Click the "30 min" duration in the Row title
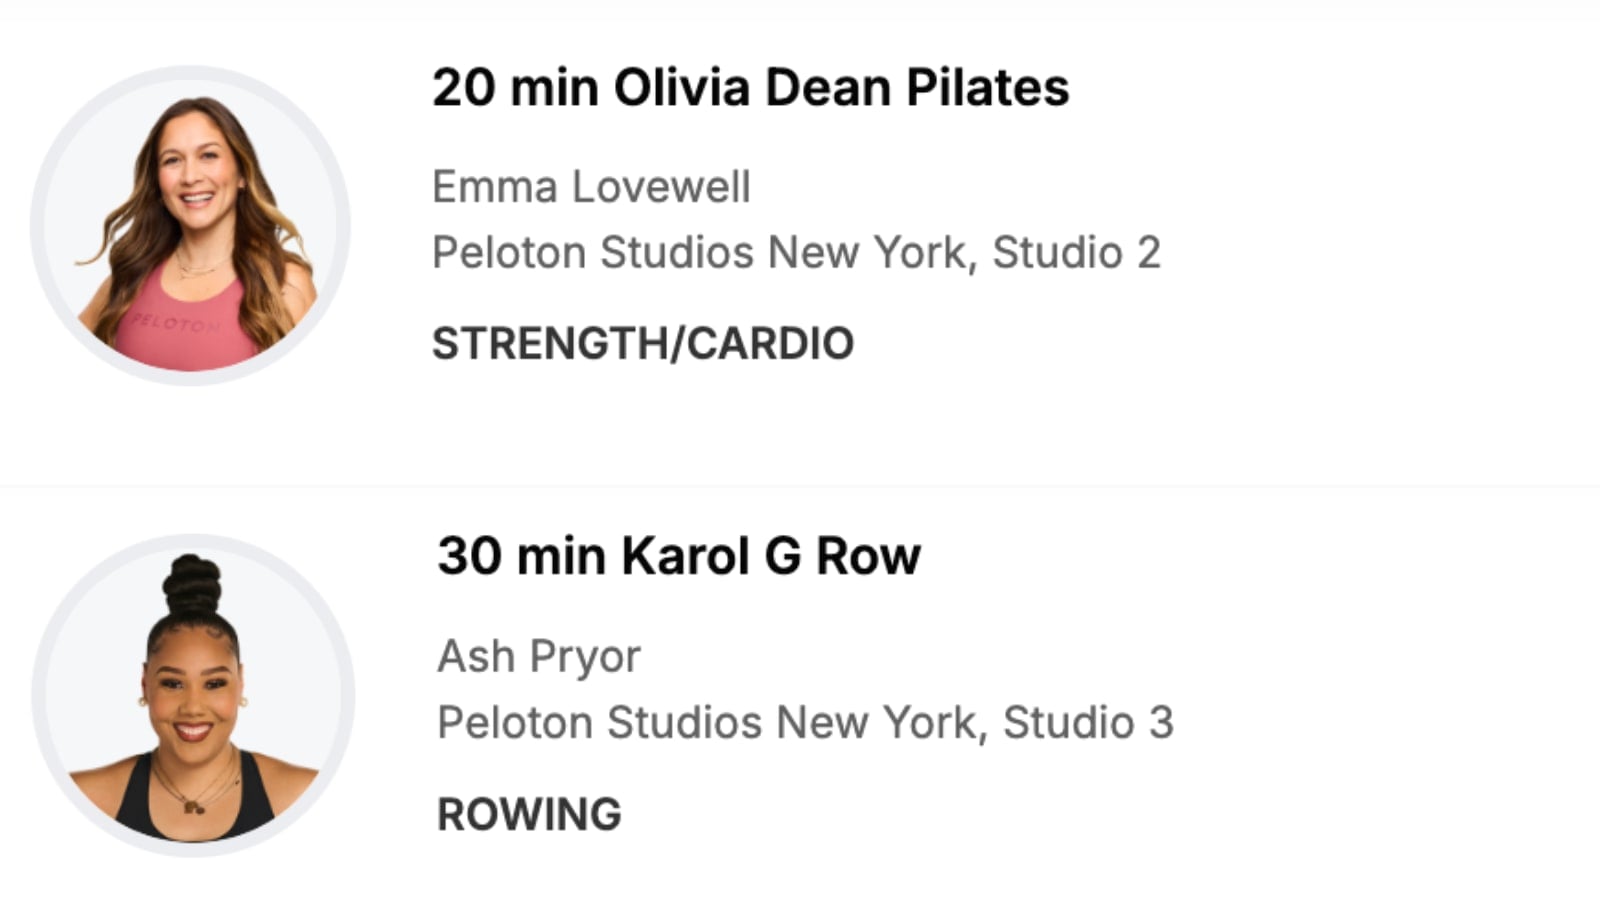This screenshot has height=900, width=1600. click(x=520, y=557)
